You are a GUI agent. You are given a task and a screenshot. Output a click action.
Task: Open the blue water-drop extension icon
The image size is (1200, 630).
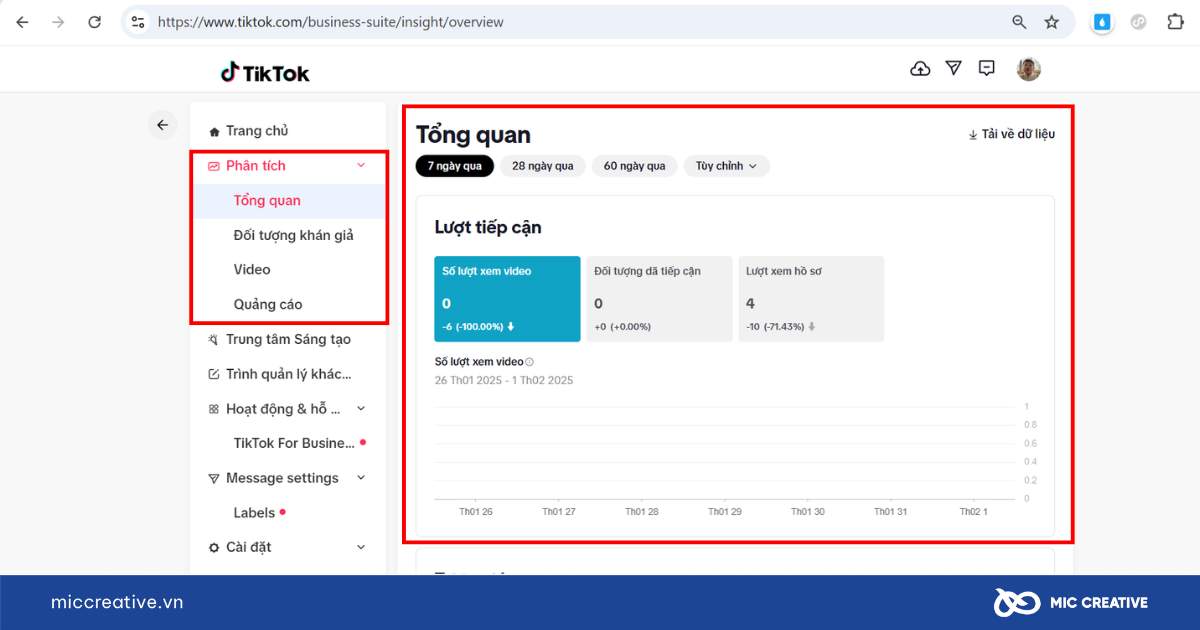pyautogui.click(x=1102, y=21)
